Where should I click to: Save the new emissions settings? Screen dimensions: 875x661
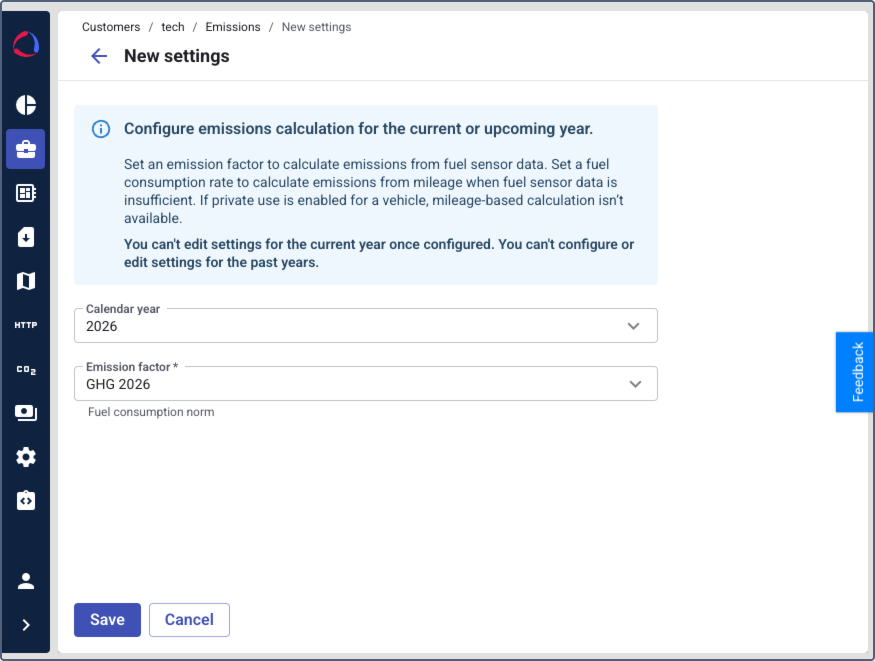[107, 620]
